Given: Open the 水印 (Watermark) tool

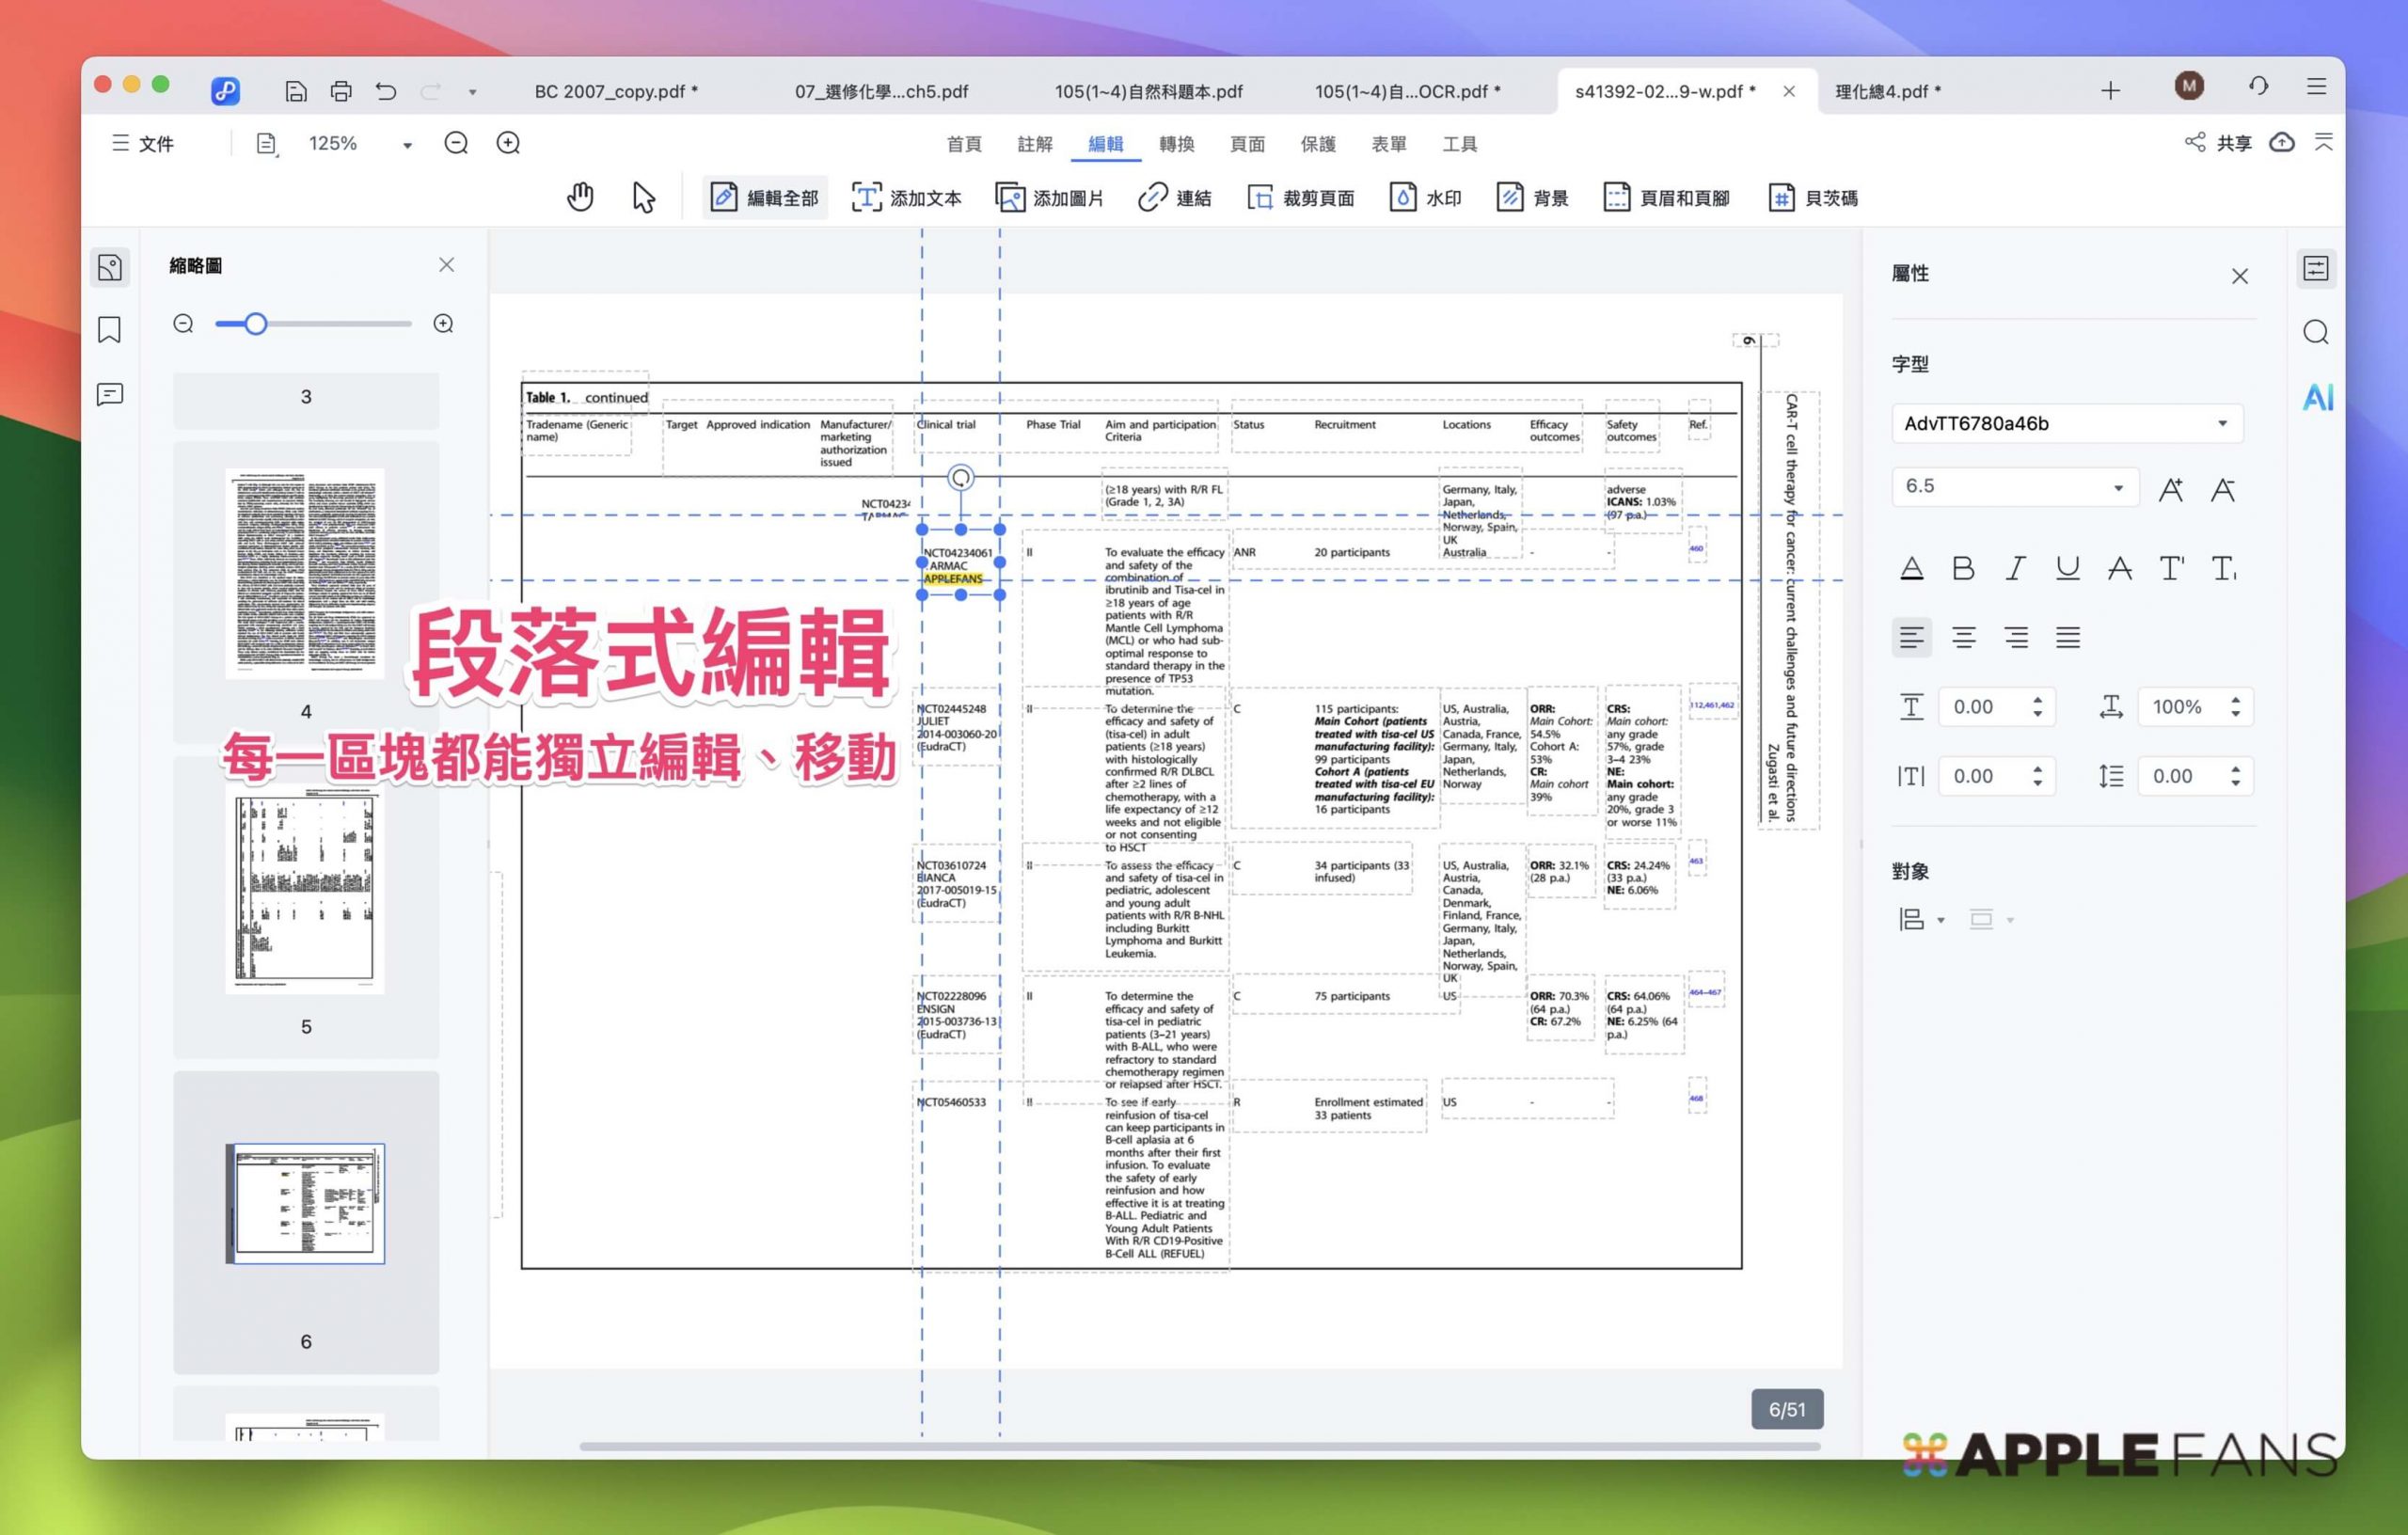Looking at the screenshot, I should tap(1426, 197).
